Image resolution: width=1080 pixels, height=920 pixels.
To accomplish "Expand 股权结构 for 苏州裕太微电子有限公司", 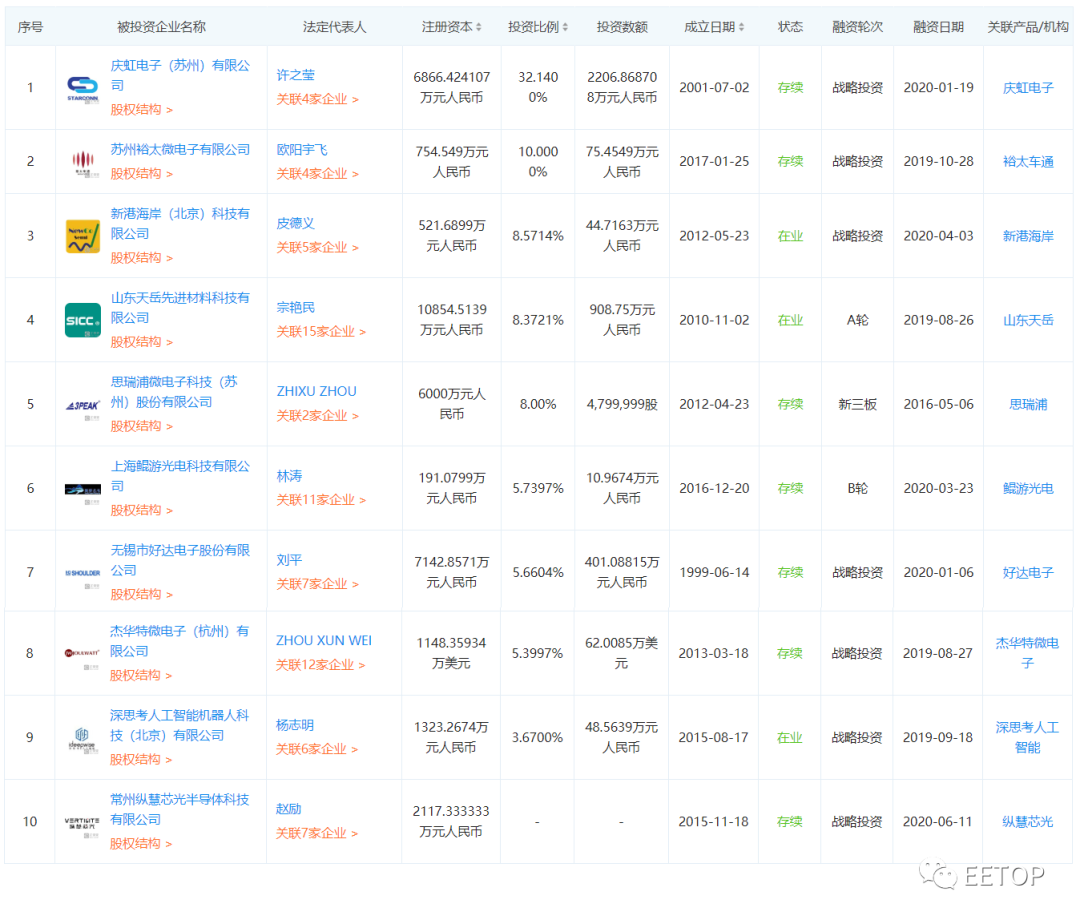I will tap(142, 174).
